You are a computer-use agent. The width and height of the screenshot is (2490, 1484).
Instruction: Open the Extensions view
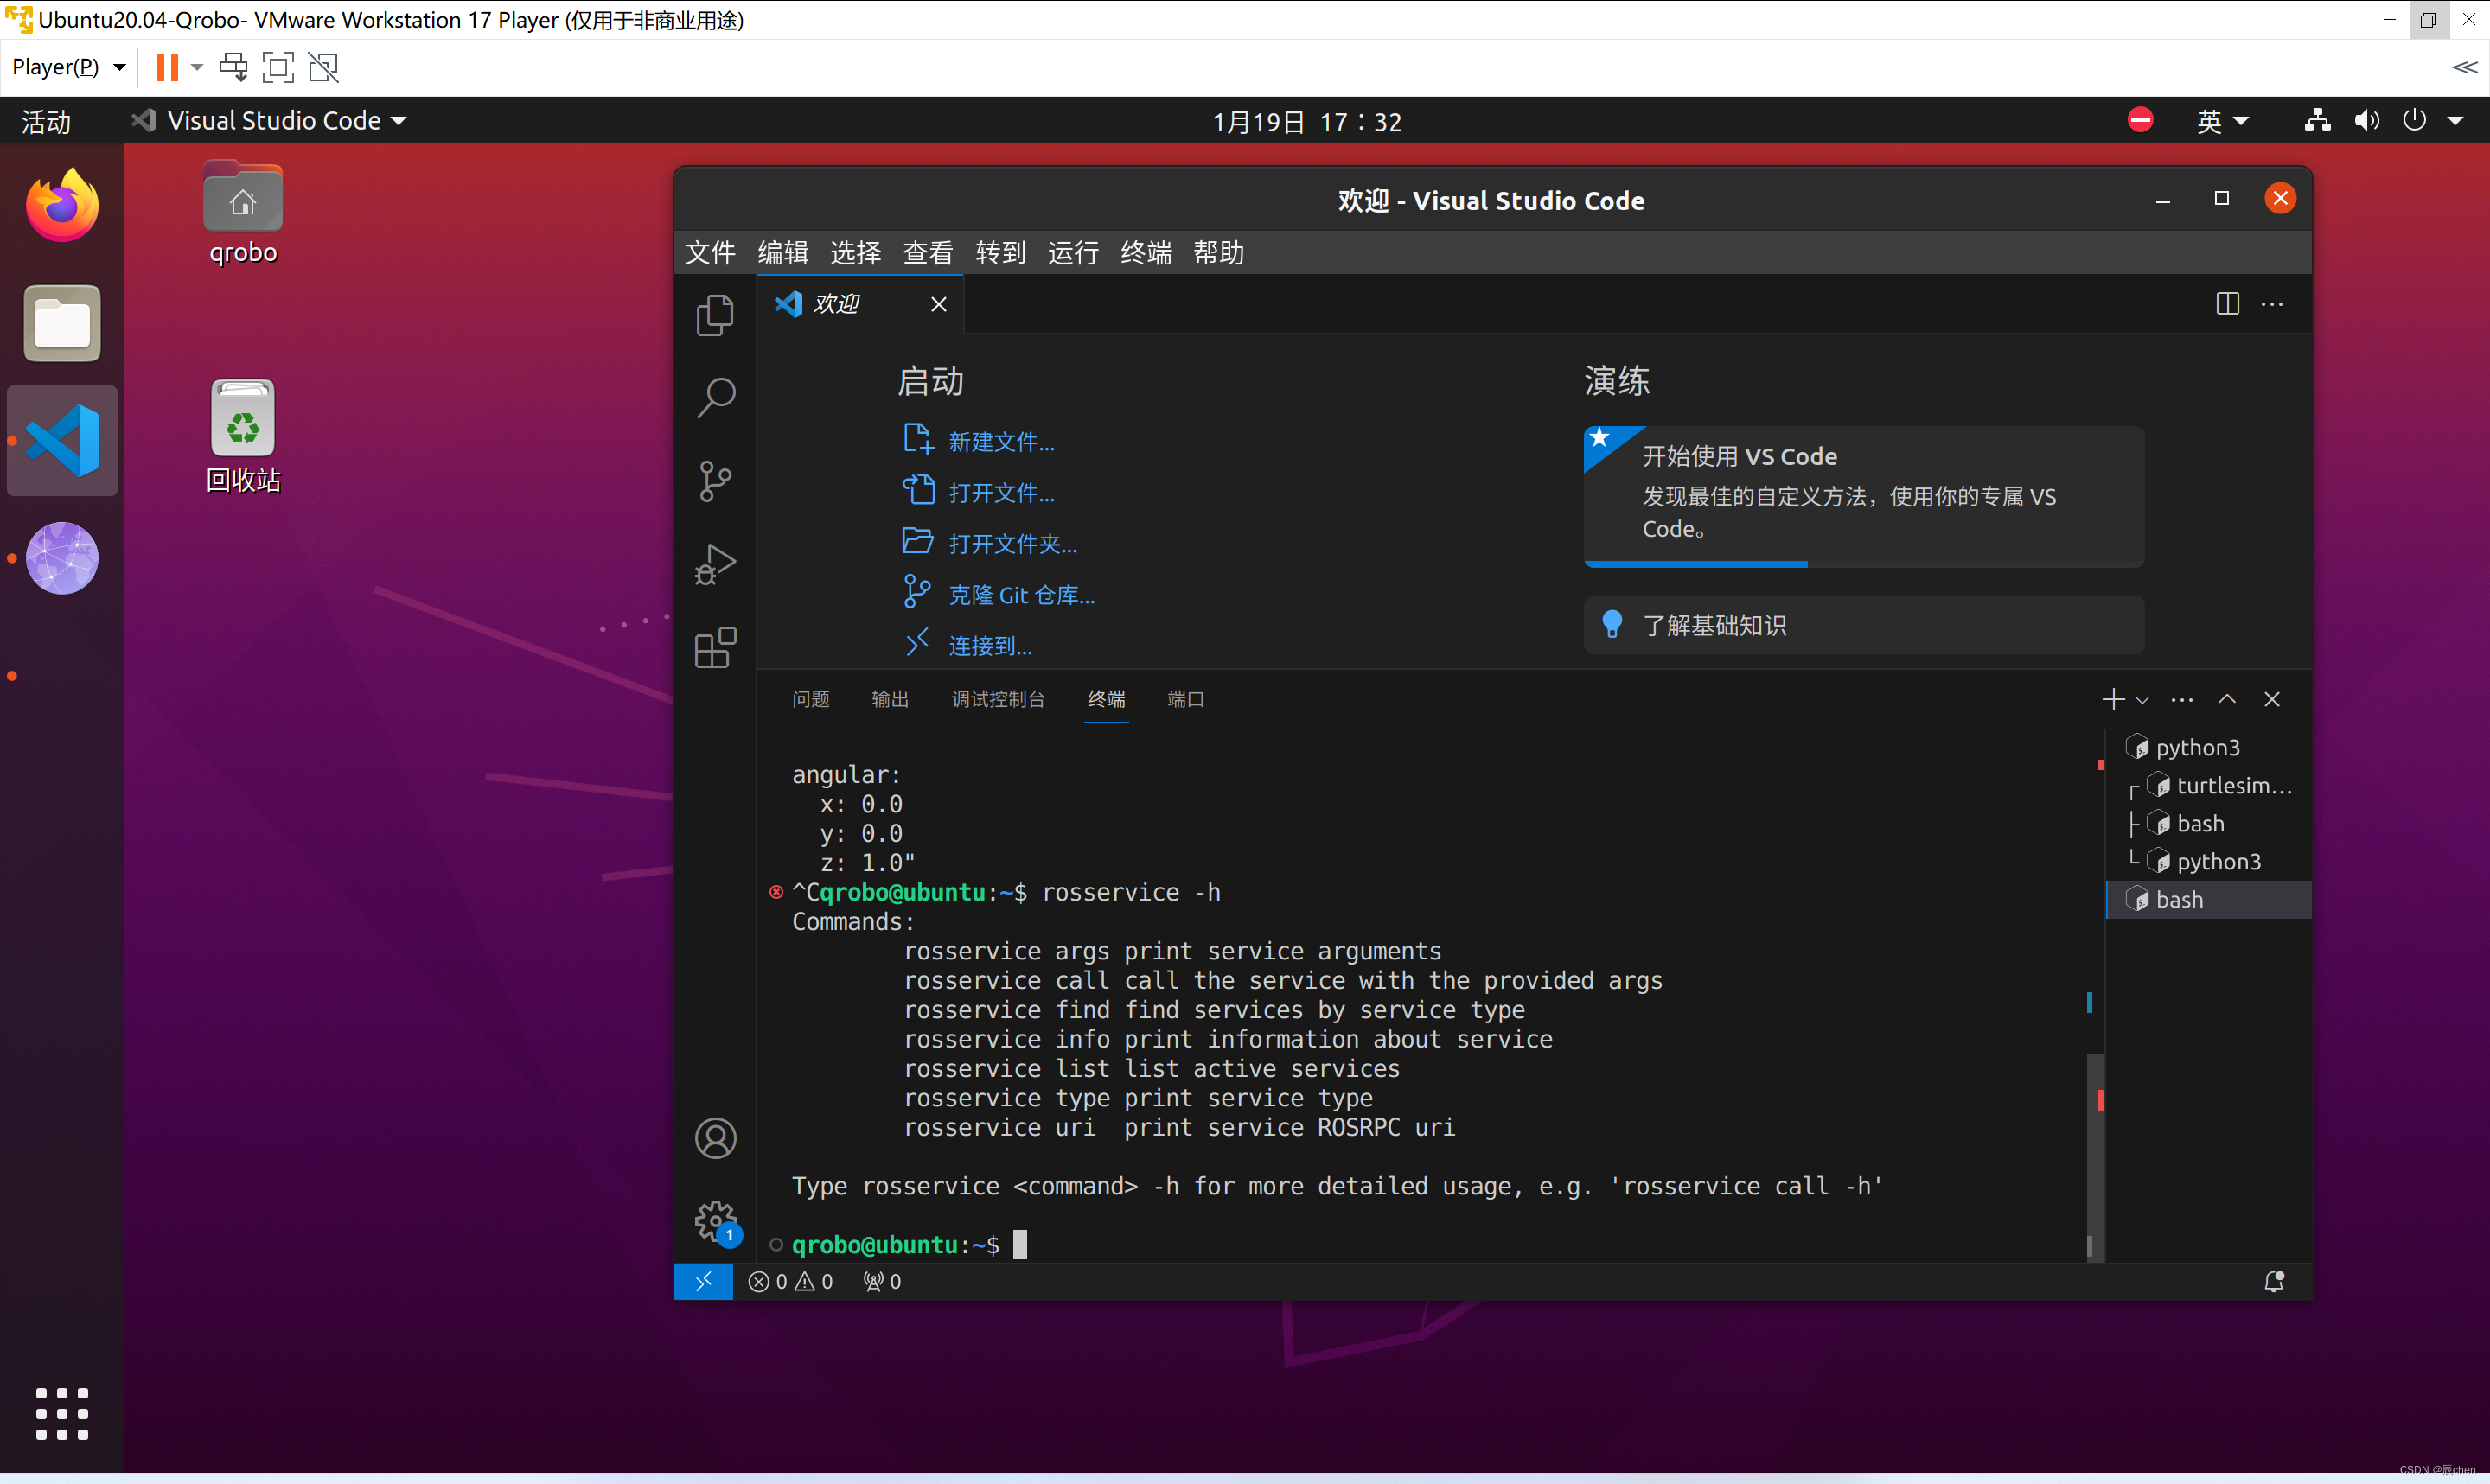tap(715, 647)
